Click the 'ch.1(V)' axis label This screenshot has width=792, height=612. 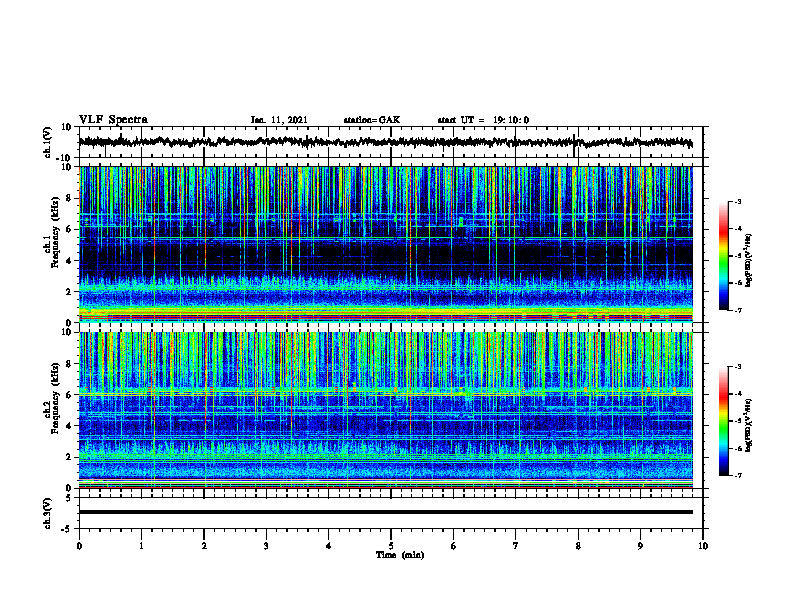pos(48,142)
